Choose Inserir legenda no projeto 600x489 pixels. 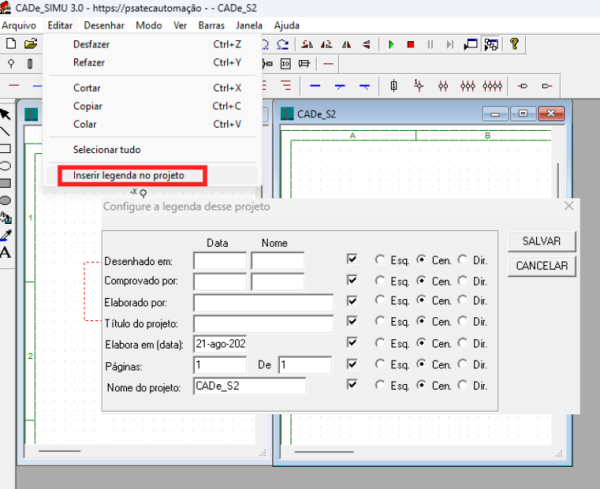click(153, 175)
